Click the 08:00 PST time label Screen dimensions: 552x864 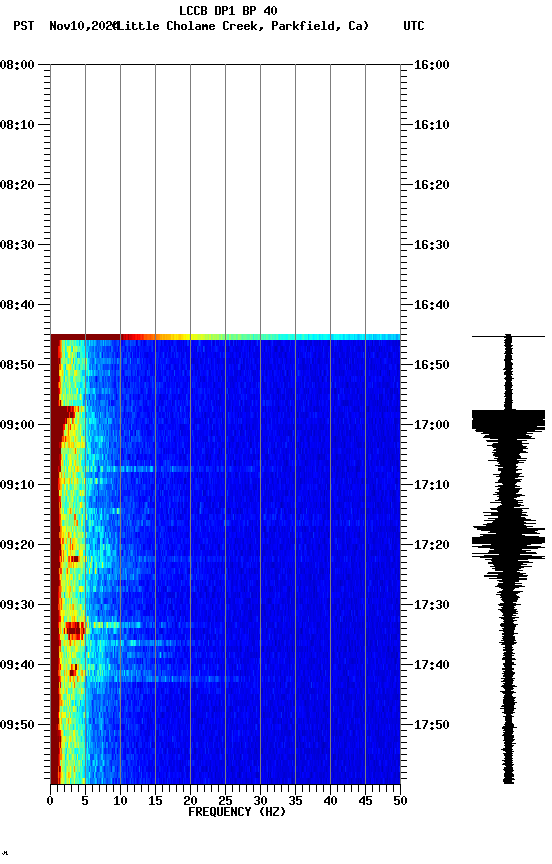point(17,65)
